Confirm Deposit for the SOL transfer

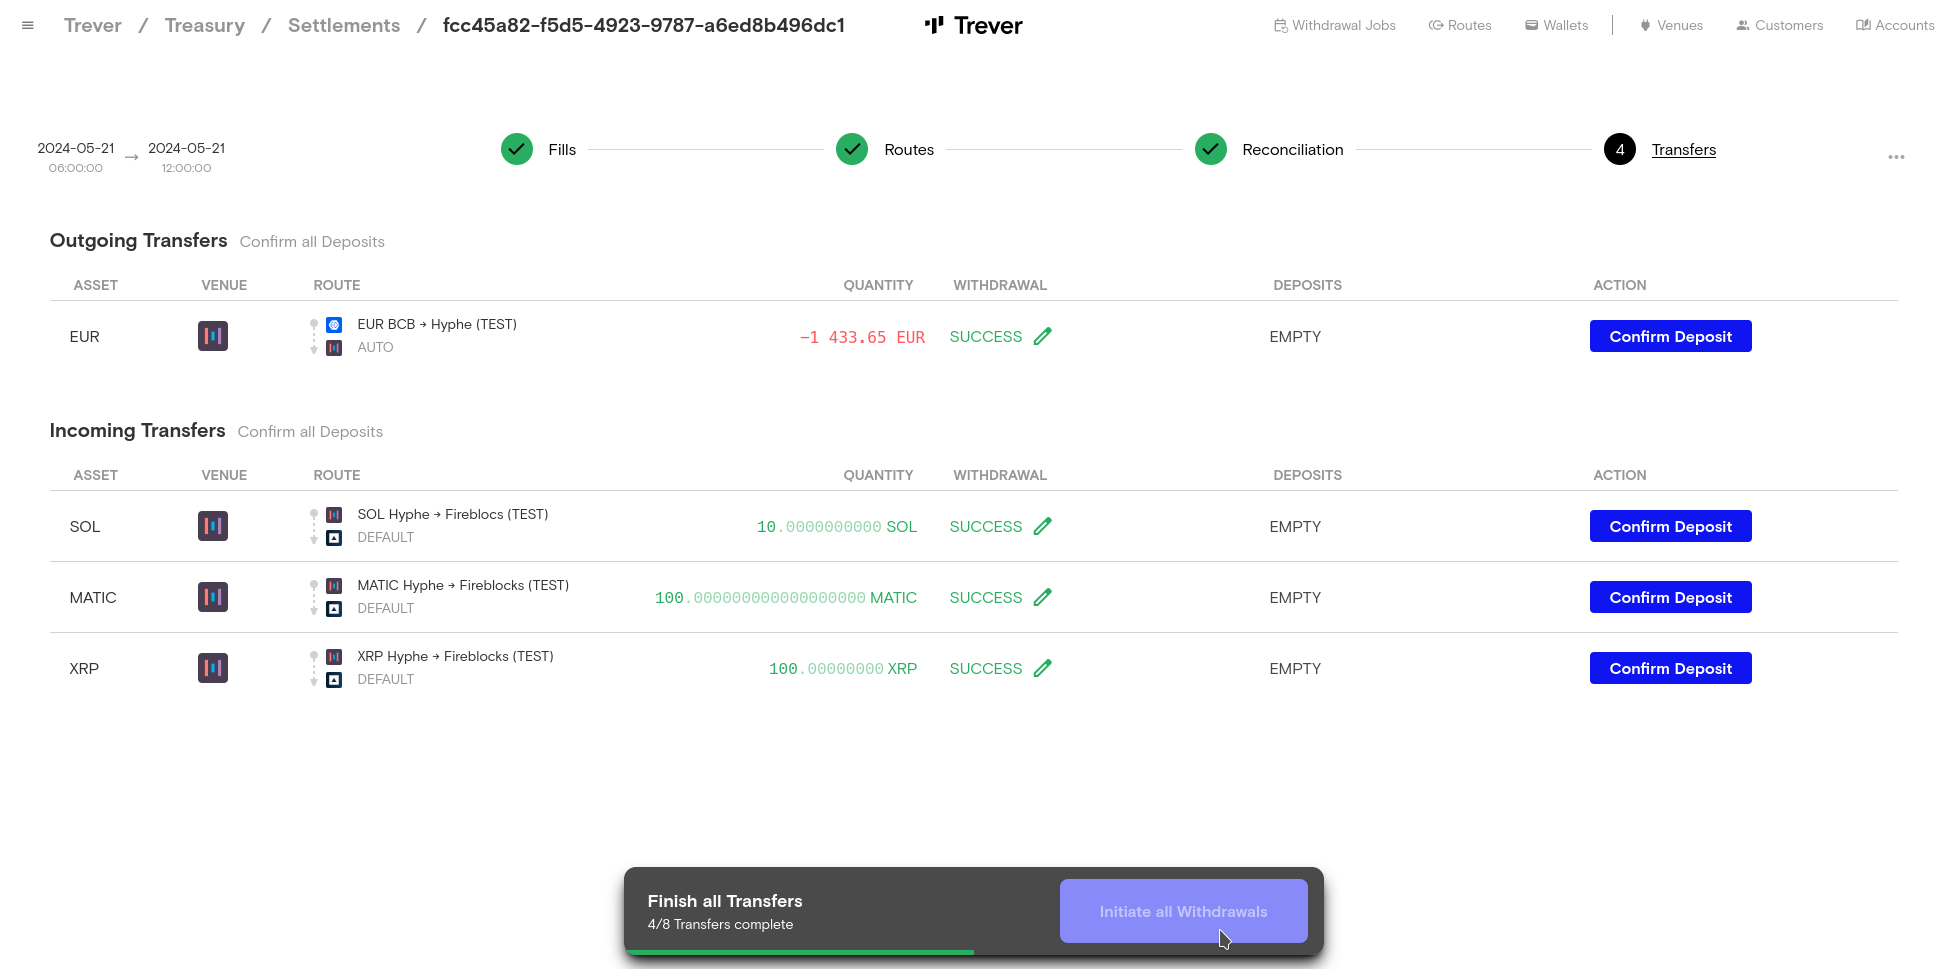pyautogui.click(x=1670, y=527)
